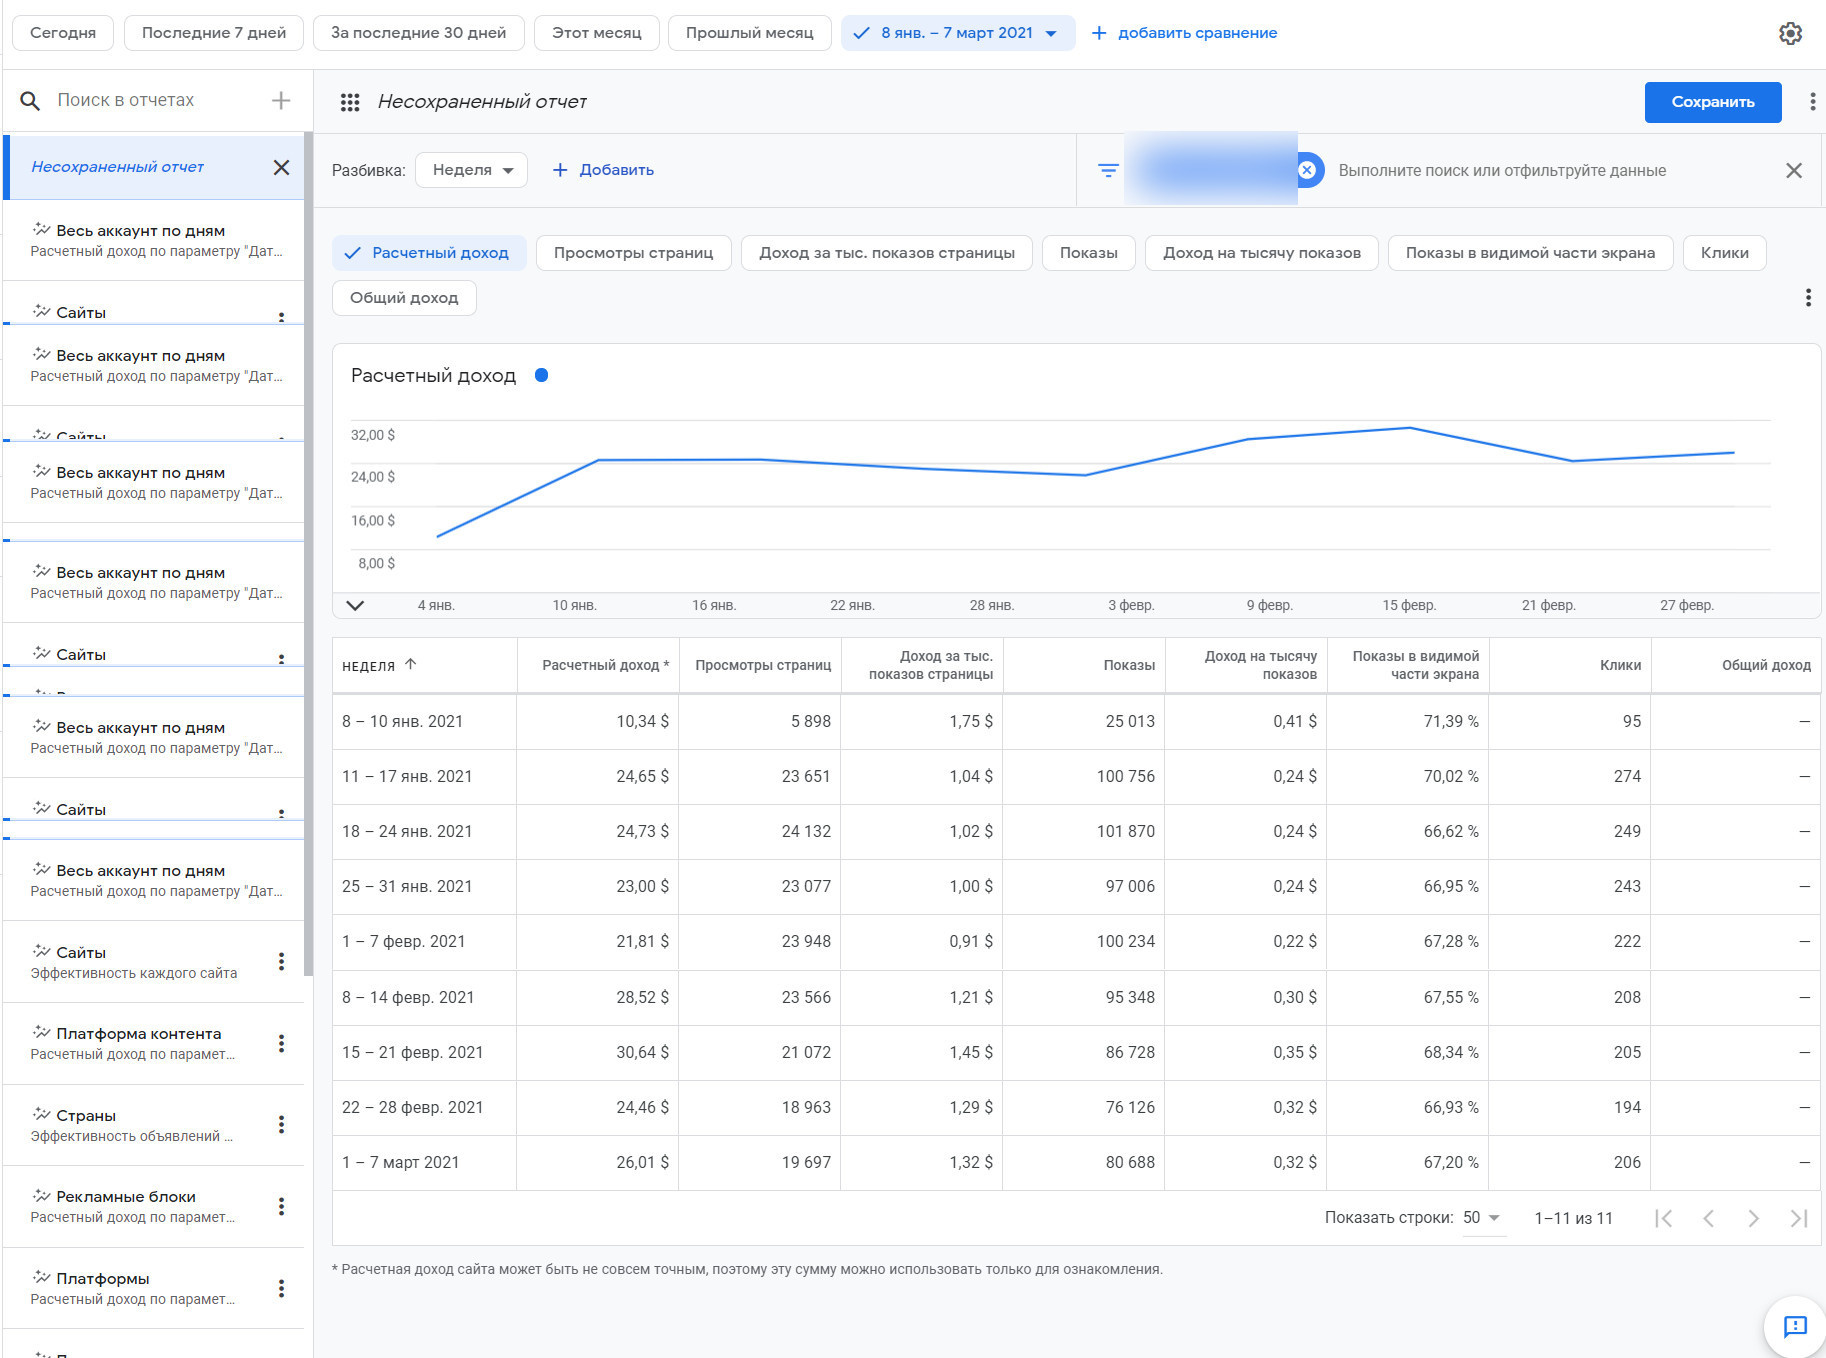Click the blue Расчетный доход legend dot
This screenshot has height=1358, width=1826.
pos(541,376)
